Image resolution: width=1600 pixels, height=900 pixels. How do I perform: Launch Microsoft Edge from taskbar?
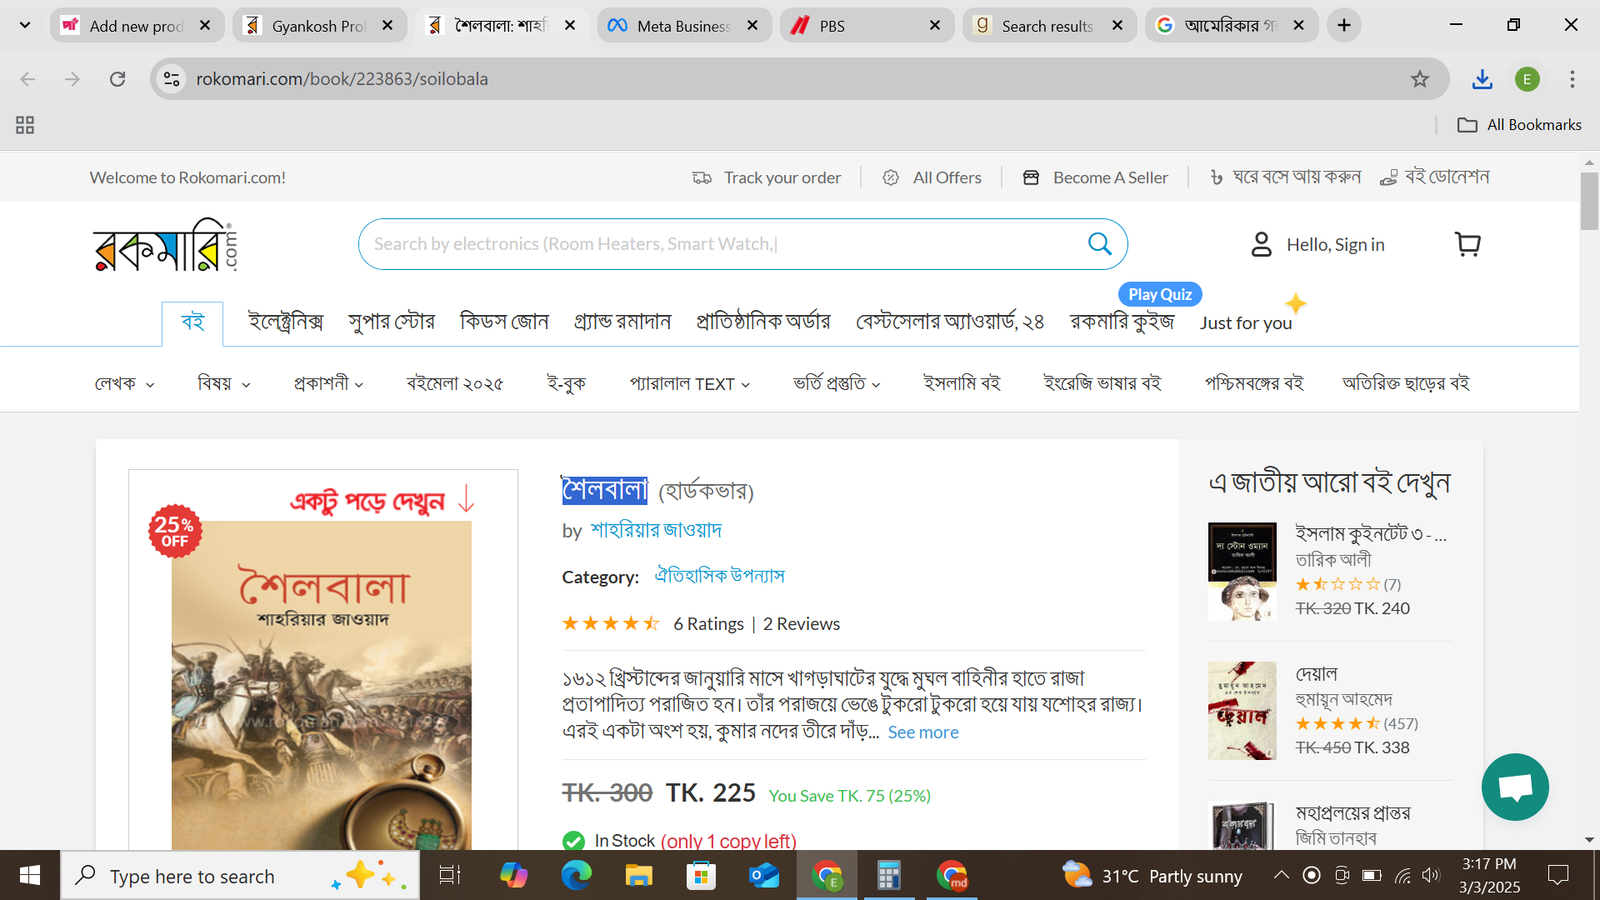point(576,876)
